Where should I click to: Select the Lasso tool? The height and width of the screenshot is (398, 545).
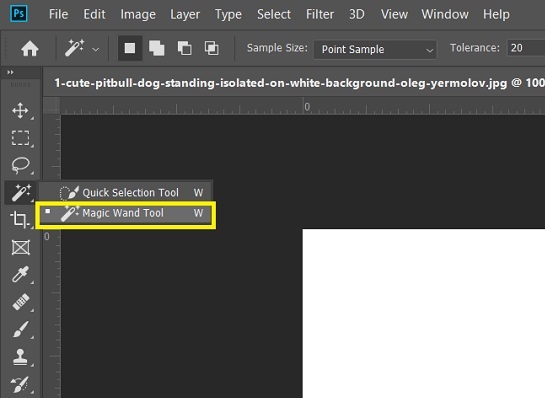(21, 165)
